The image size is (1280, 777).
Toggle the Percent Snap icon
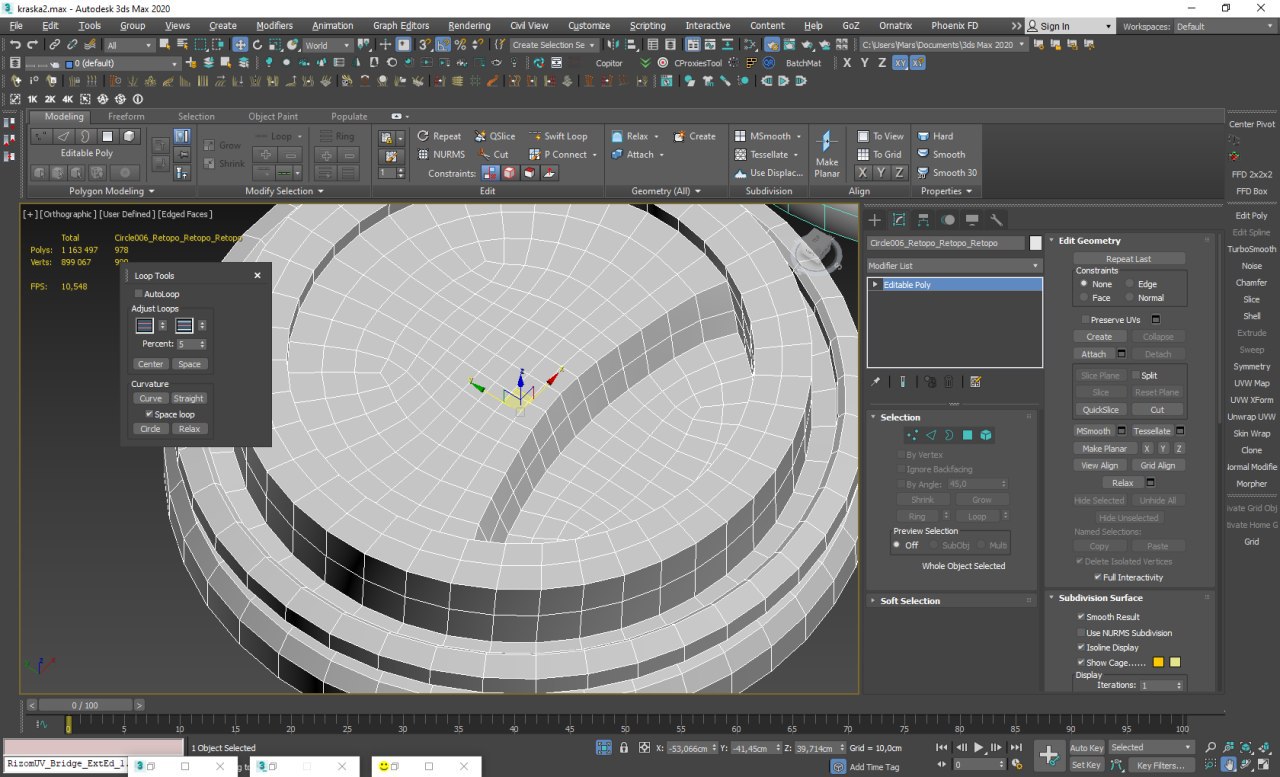point(460,45)
